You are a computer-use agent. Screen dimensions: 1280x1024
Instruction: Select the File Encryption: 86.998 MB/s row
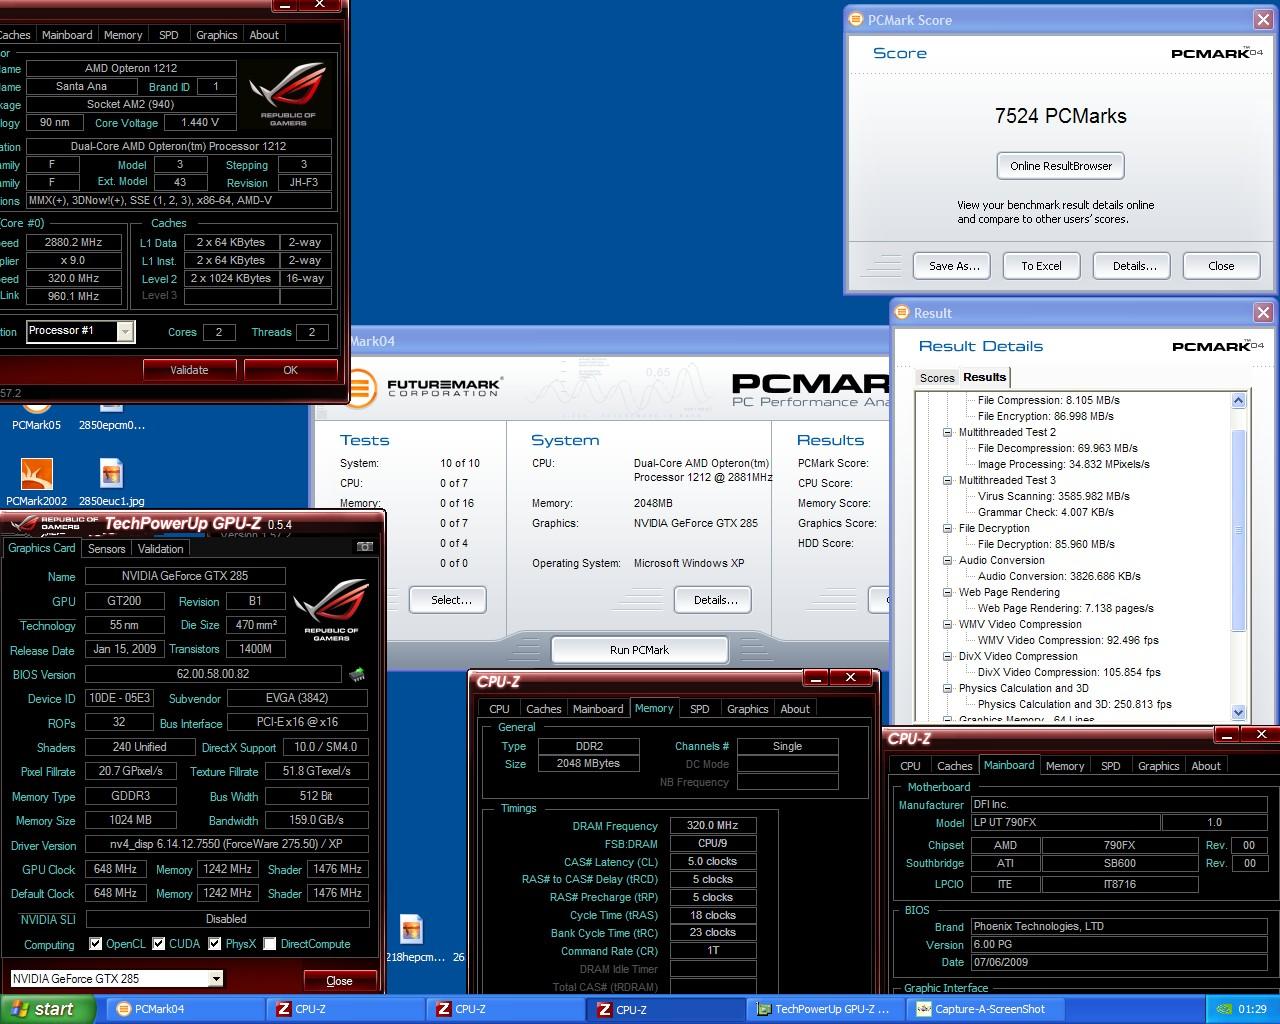[x=1046, y=416]
